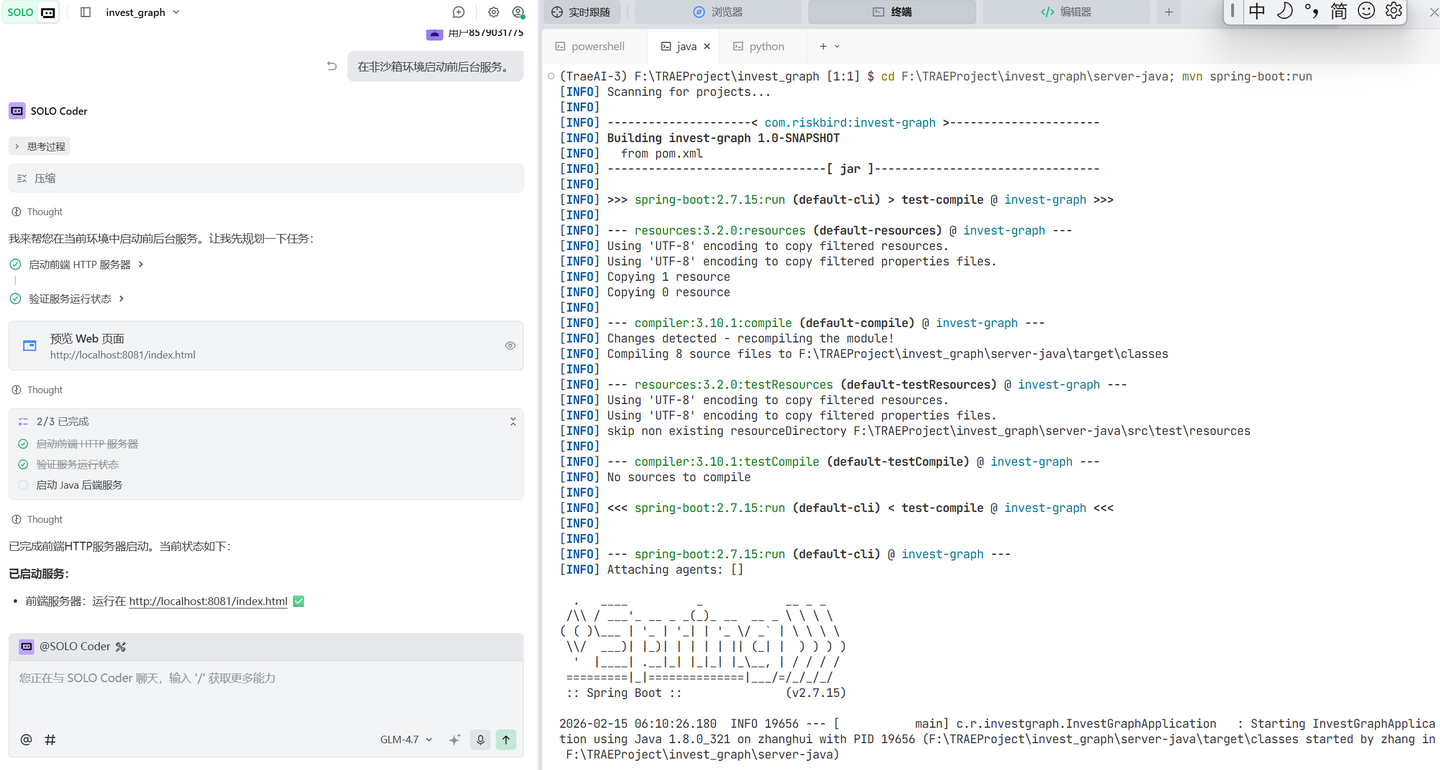The image size is (1440, 770).
Task: Click the # context icon
Action: pyautogui.click(x=50, y=740)
